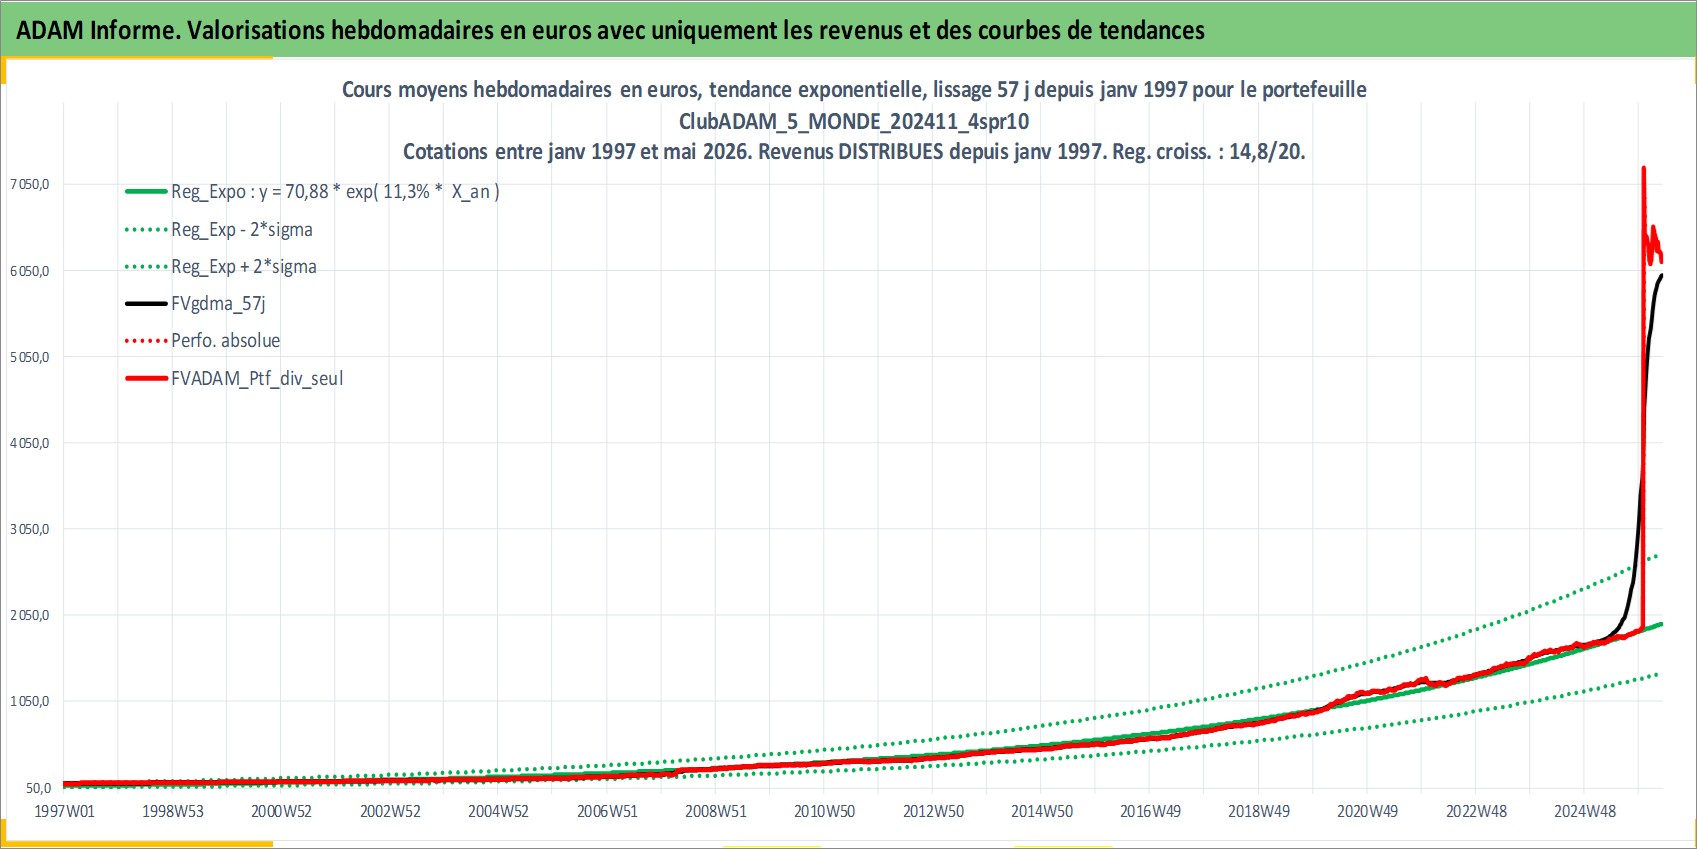This screenshot has width=1697, height=849.
Task: Click the 2008W51 x-axis label
Action: [716, 811]
